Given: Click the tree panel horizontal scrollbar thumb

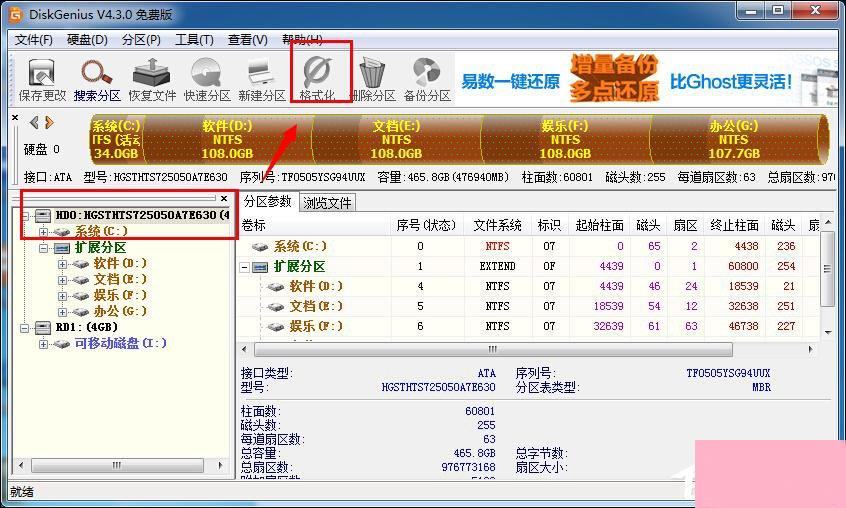Looking at the screenshot, I should (117, 465).
